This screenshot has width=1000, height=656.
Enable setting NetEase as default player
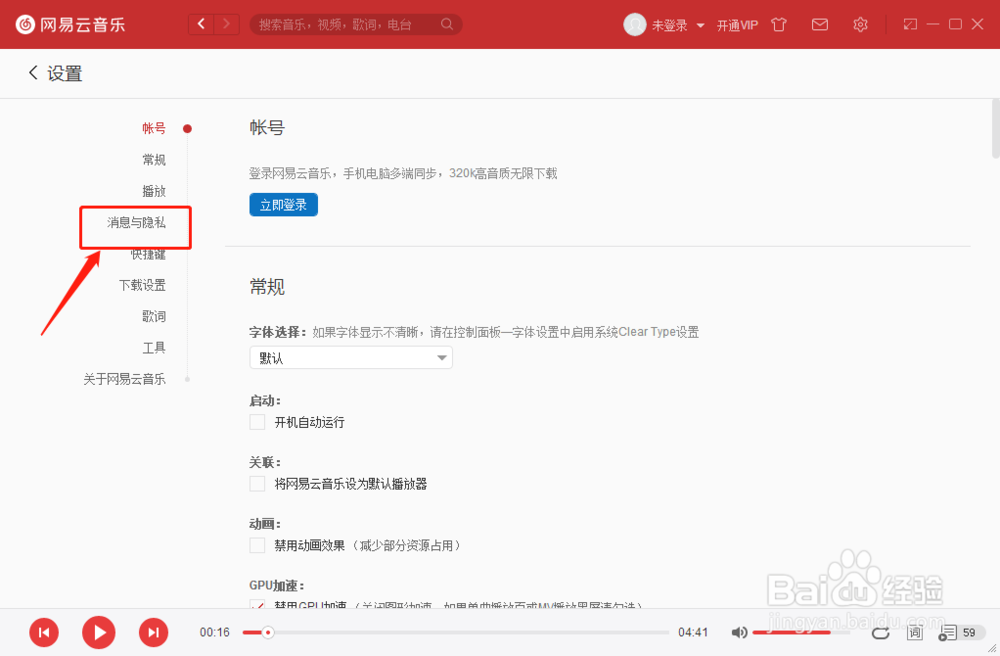pyautogui.click(x=256, y=483)
